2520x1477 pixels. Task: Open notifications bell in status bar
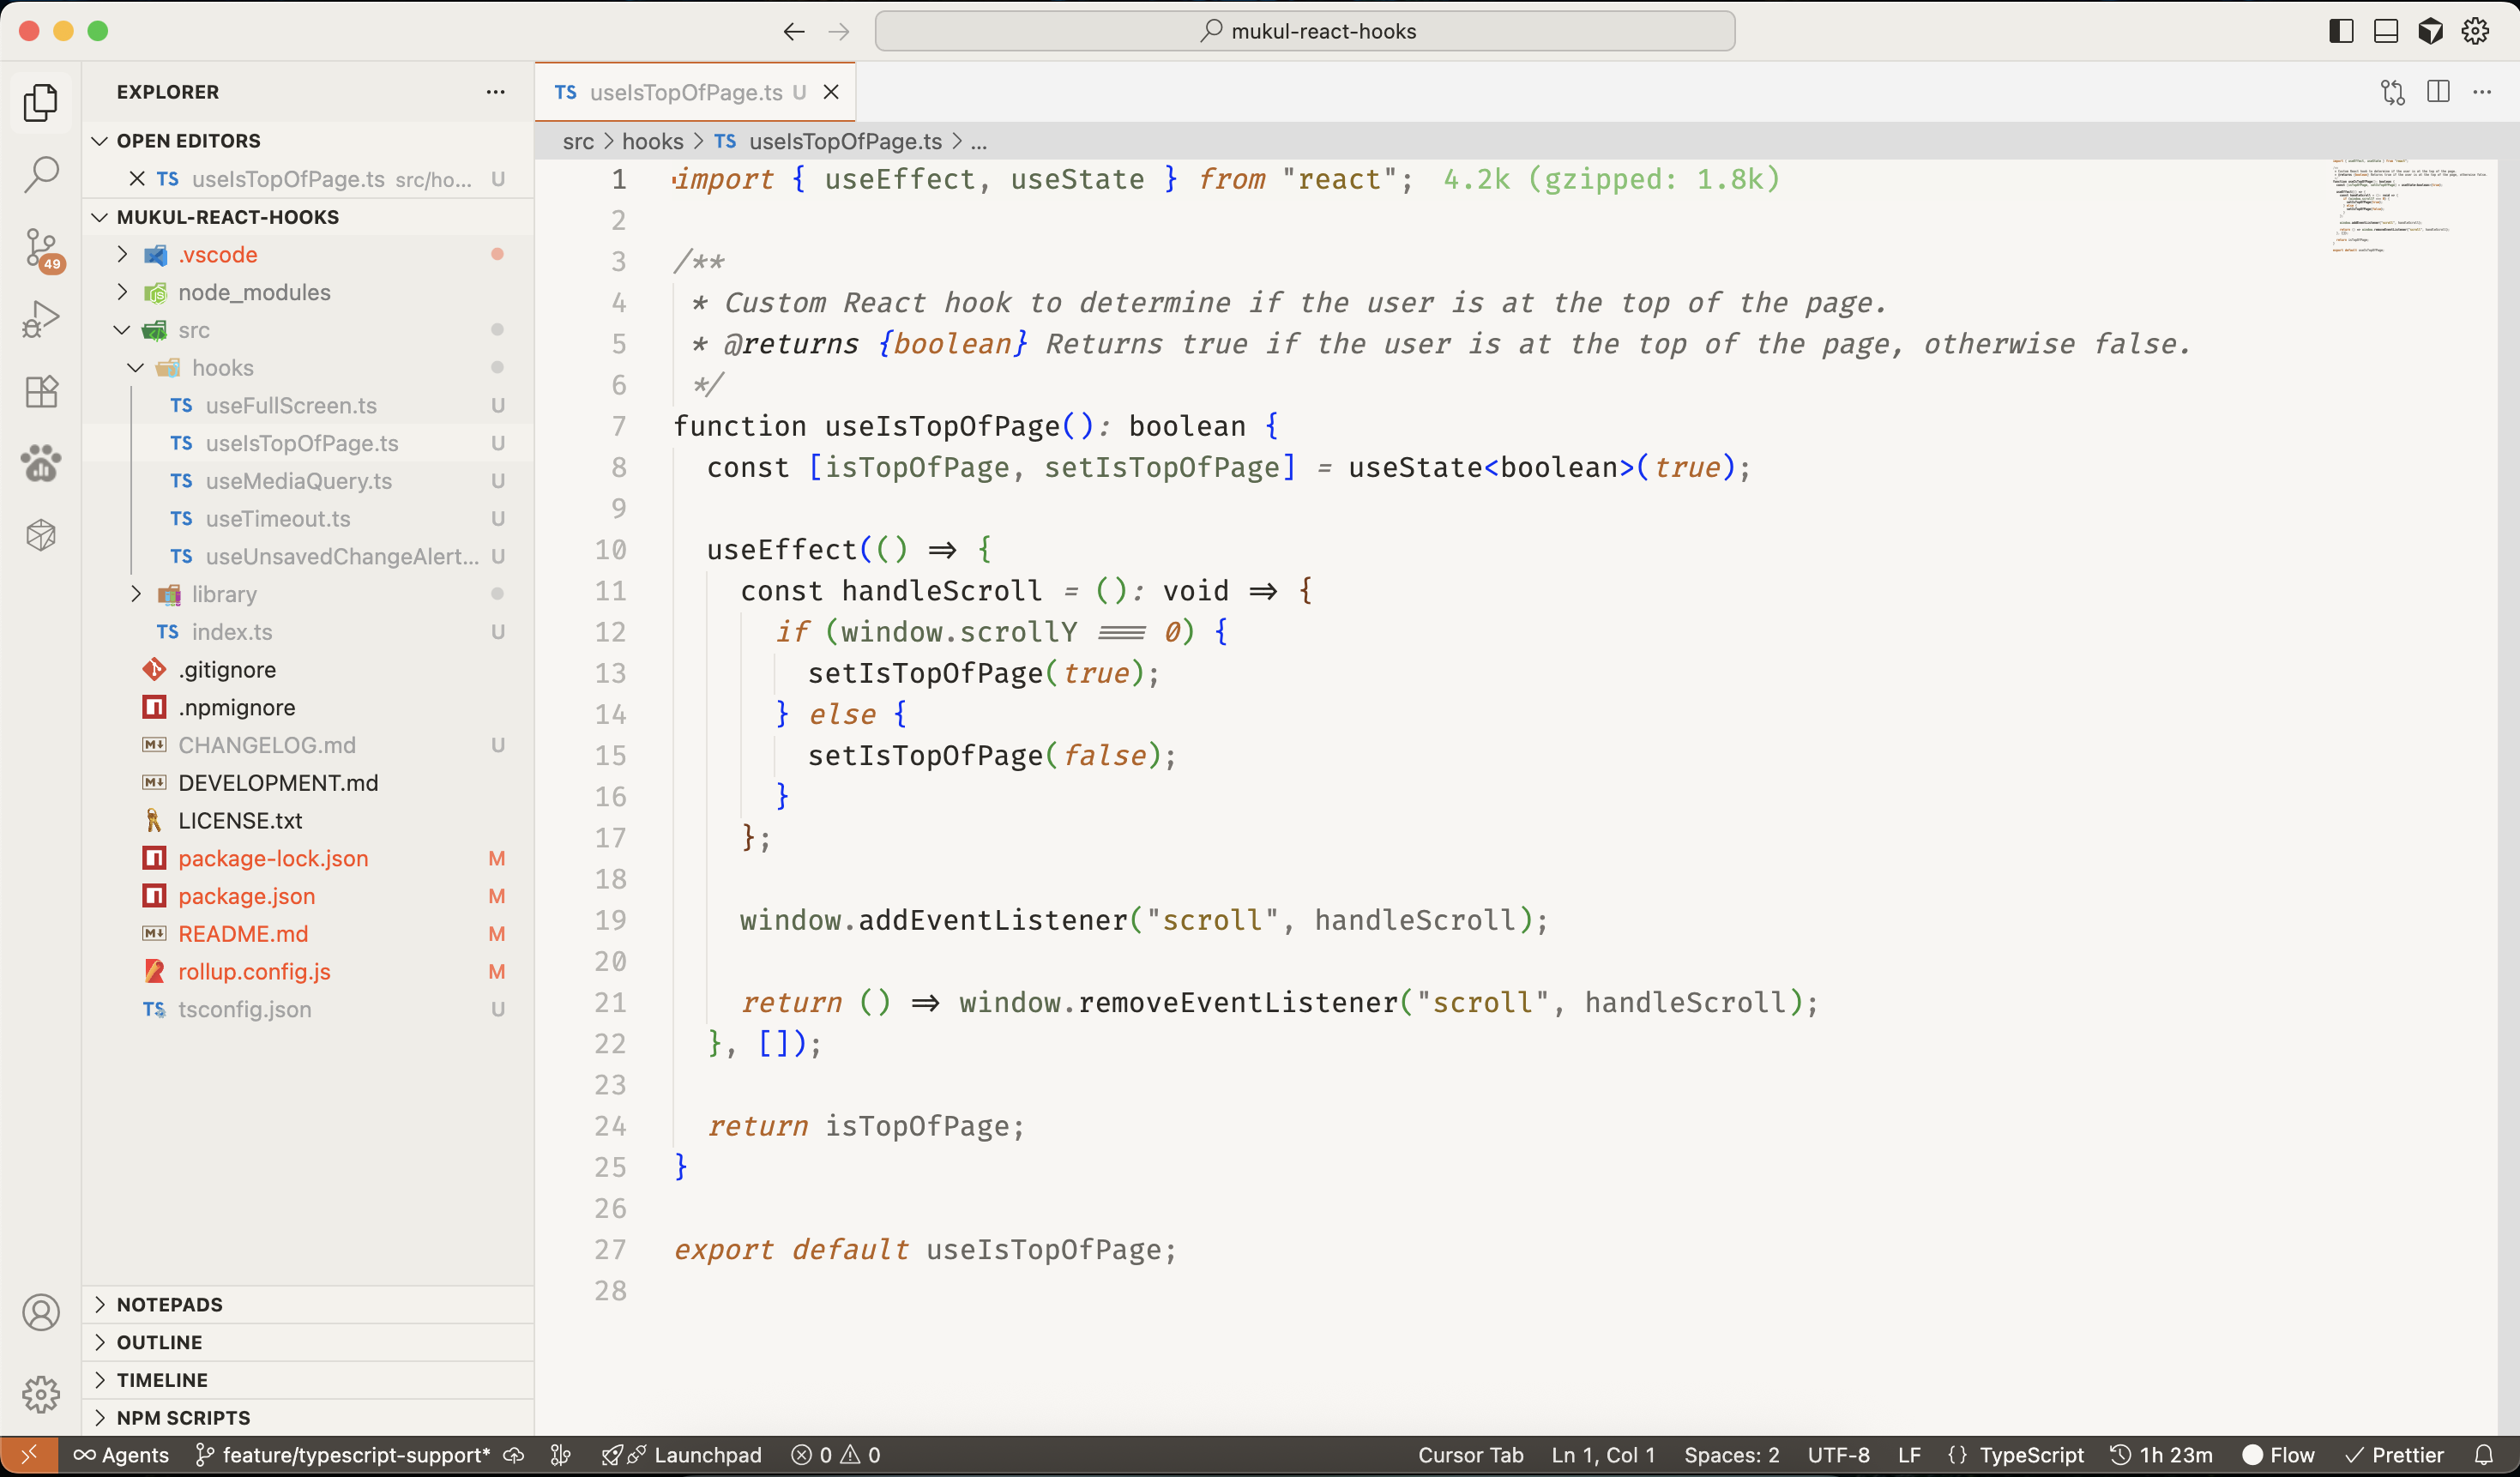tap(2484, 1455)
